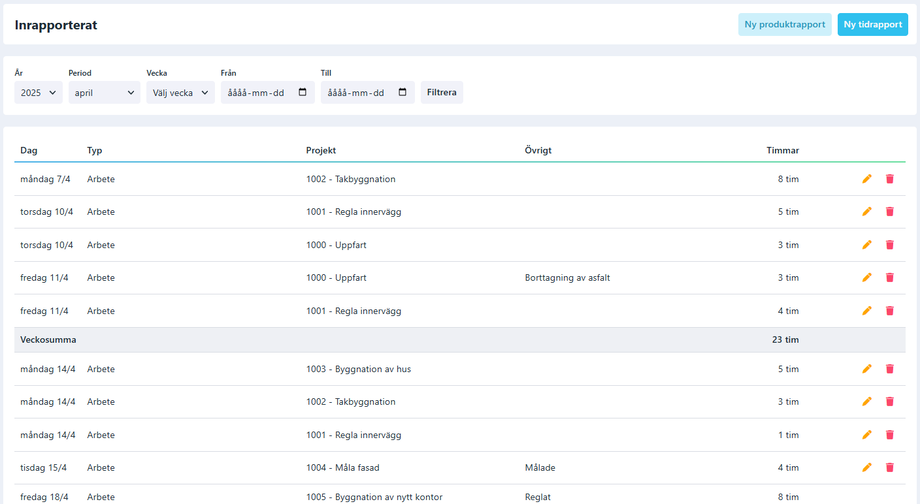The image size is (920, 504).
Task: Delete fredag 11/4 Regla innervägg entry
Action: 890,311
